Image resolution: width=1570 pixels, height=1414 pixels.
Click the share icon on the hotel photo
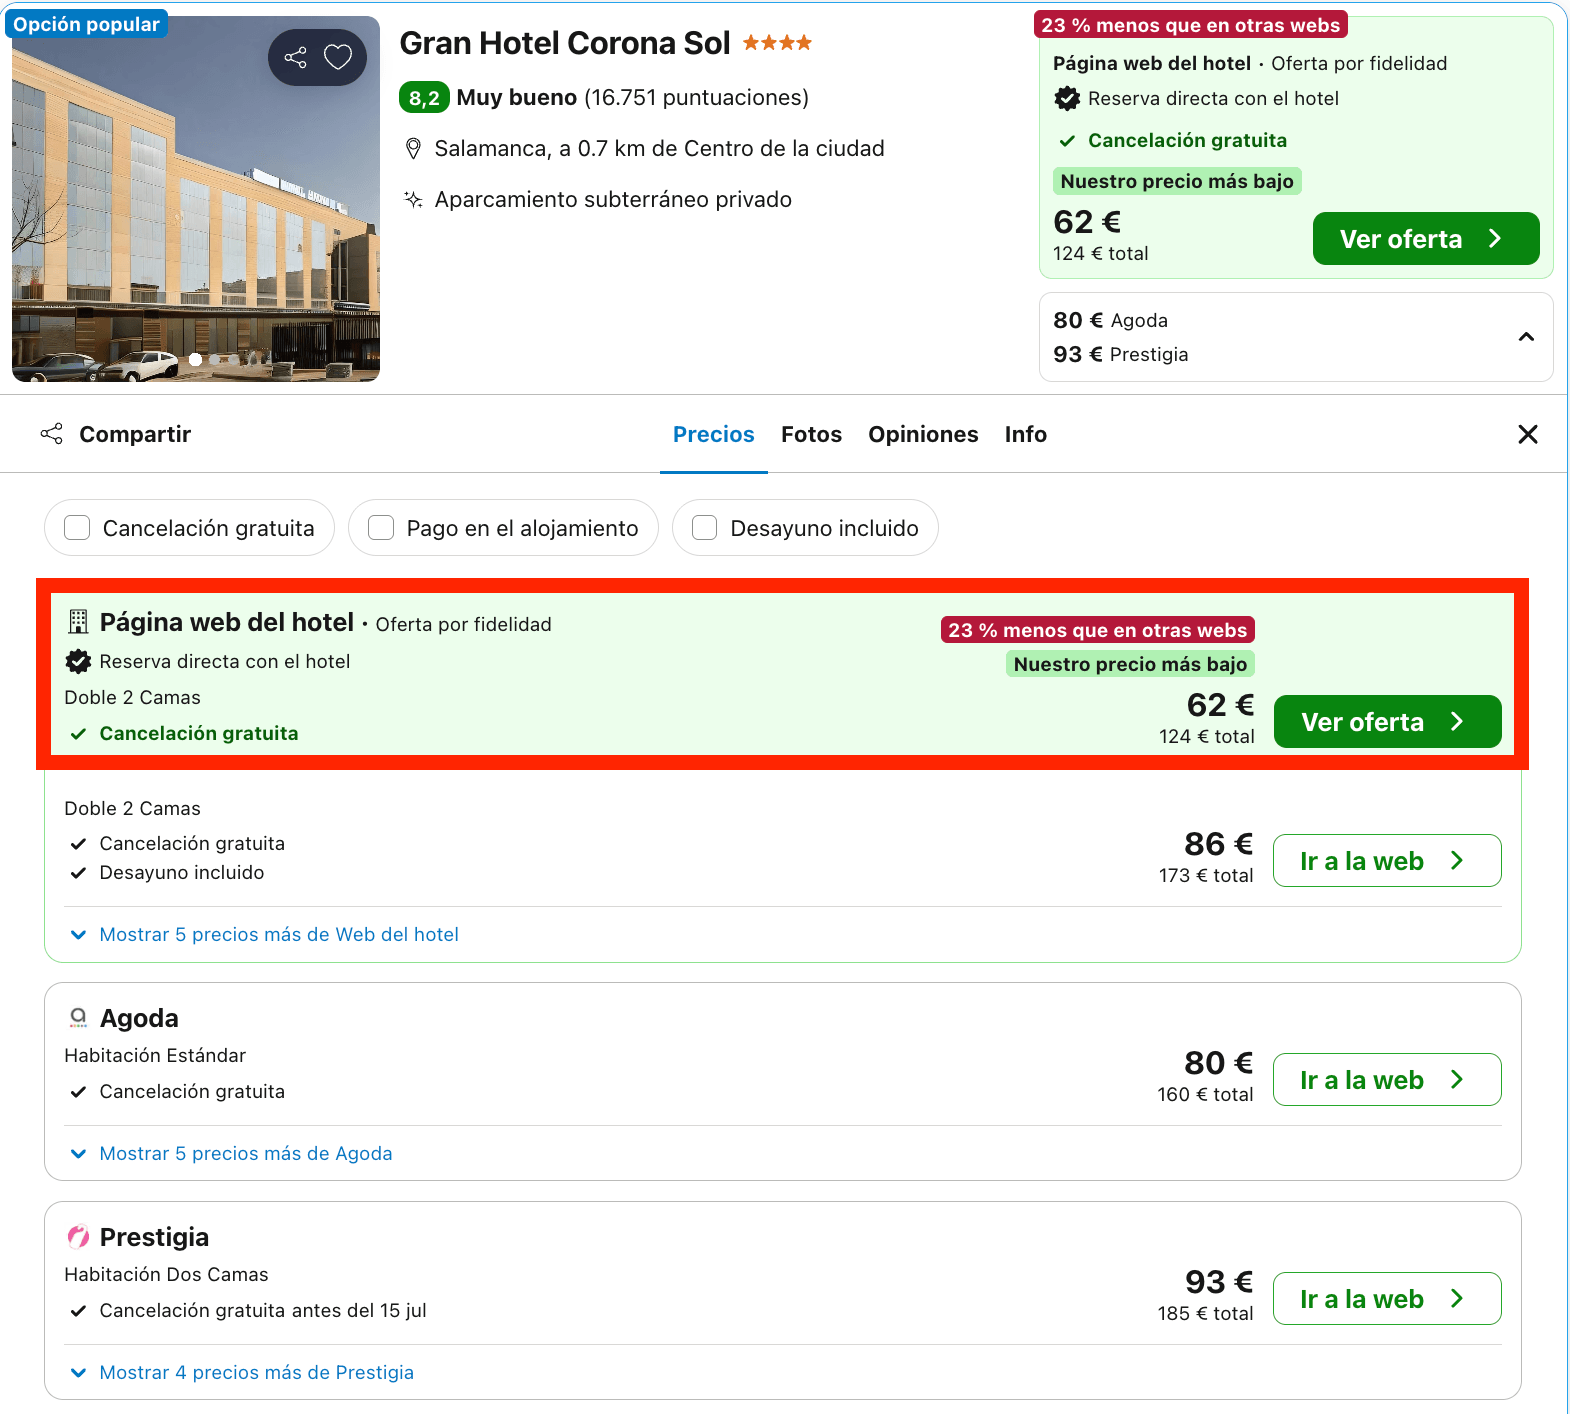point(296,57)
